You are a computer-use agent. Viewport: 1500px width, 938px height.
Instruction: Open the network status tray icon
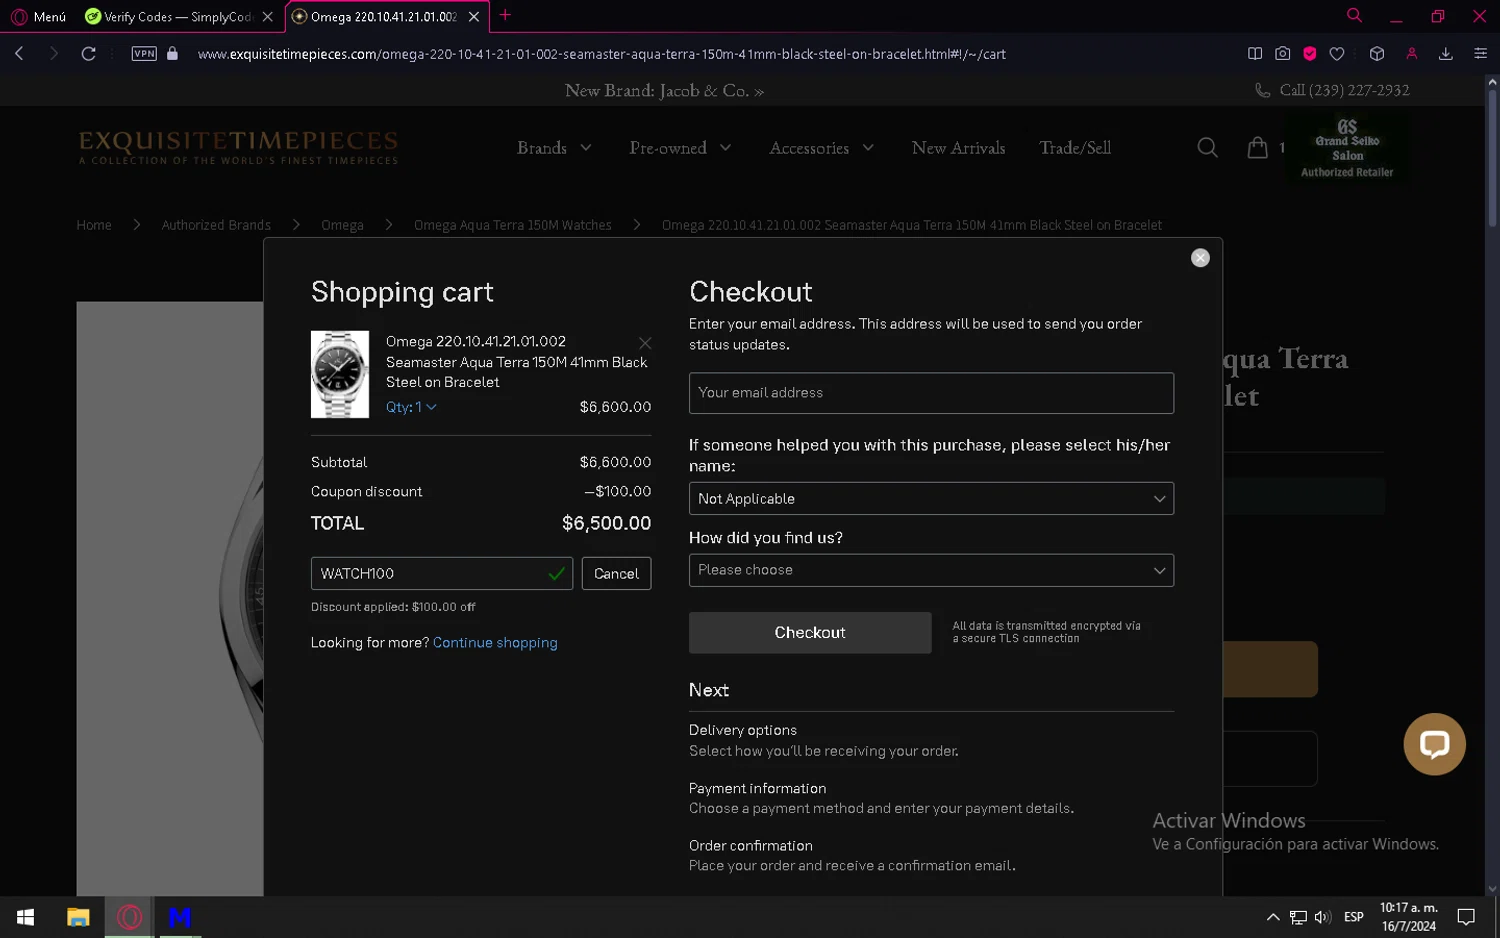click(x=1298, y=917)
